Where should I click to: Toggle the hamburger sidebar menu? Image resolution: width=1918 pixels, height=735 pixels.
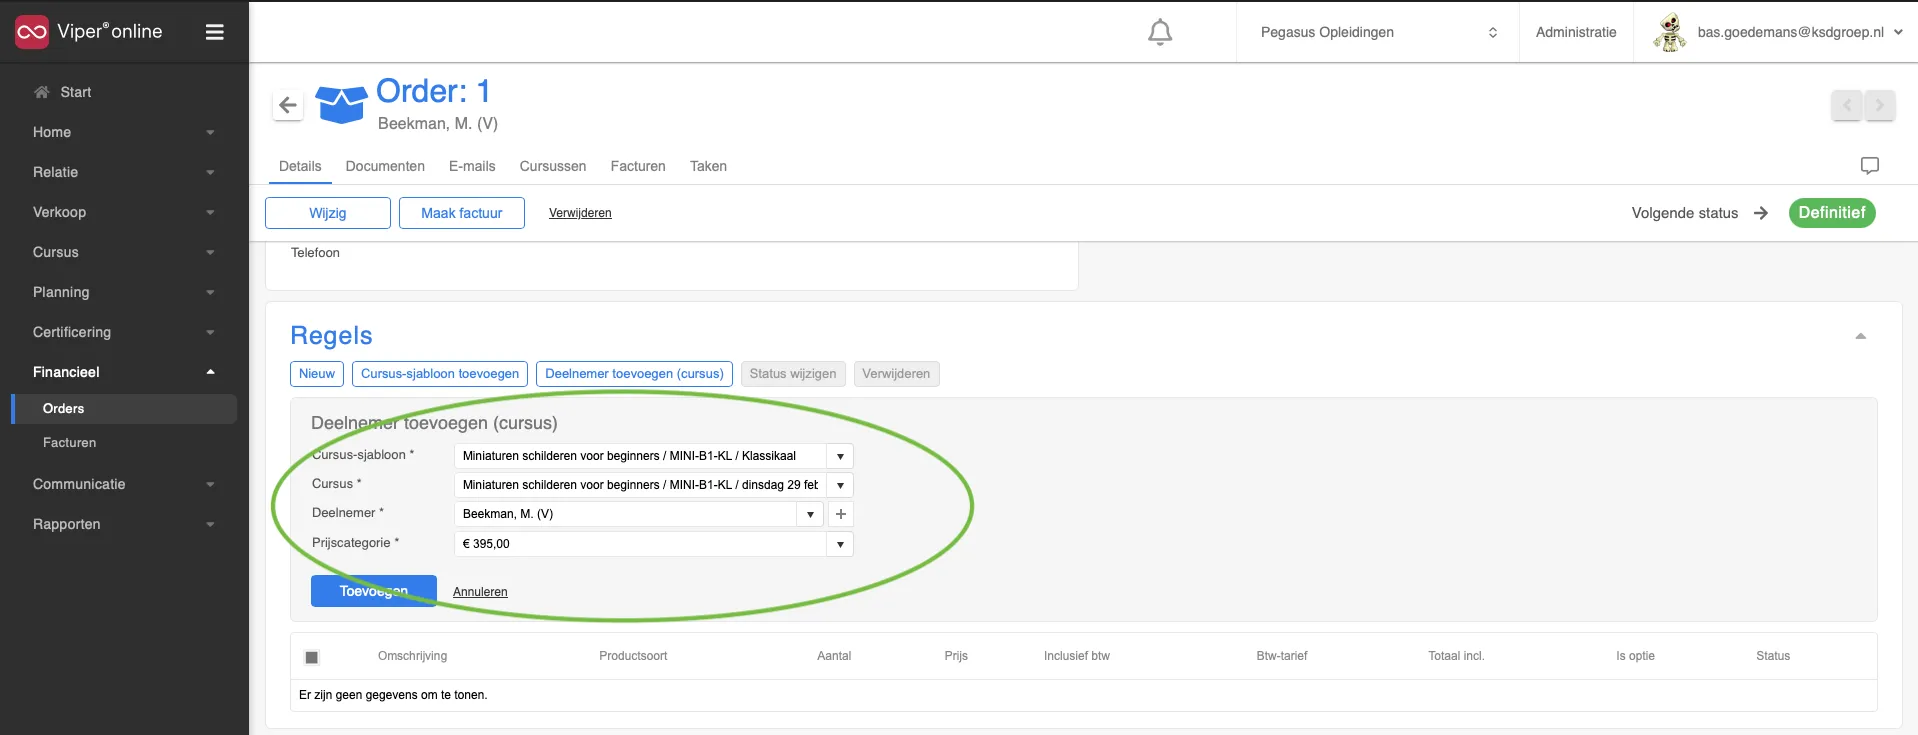pos(214,32)
